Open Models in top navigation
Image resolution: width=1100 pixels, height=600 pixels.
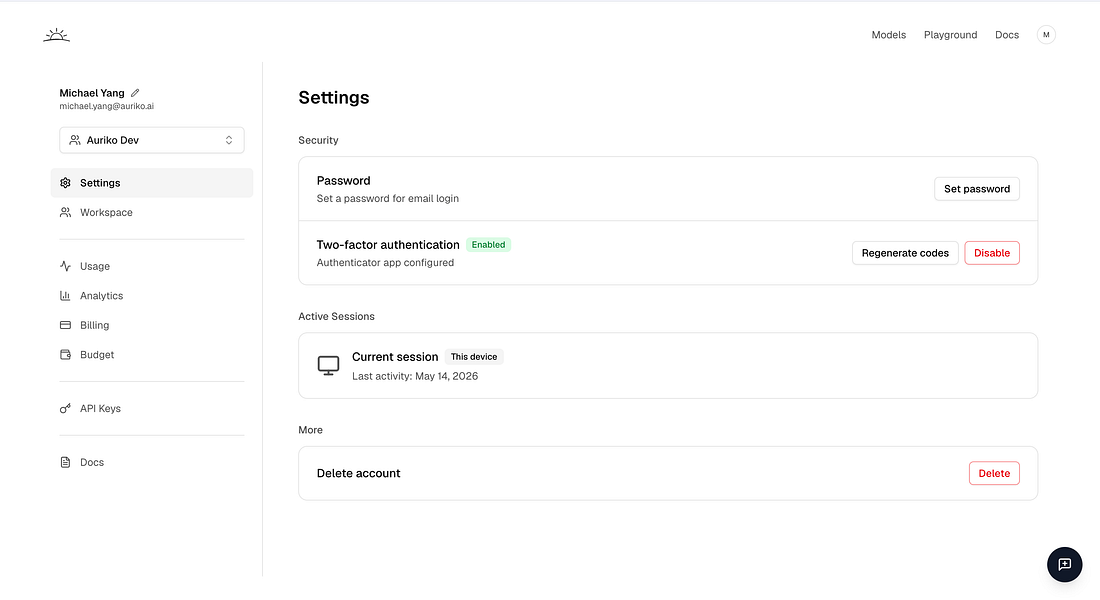(x=888, y=35)
